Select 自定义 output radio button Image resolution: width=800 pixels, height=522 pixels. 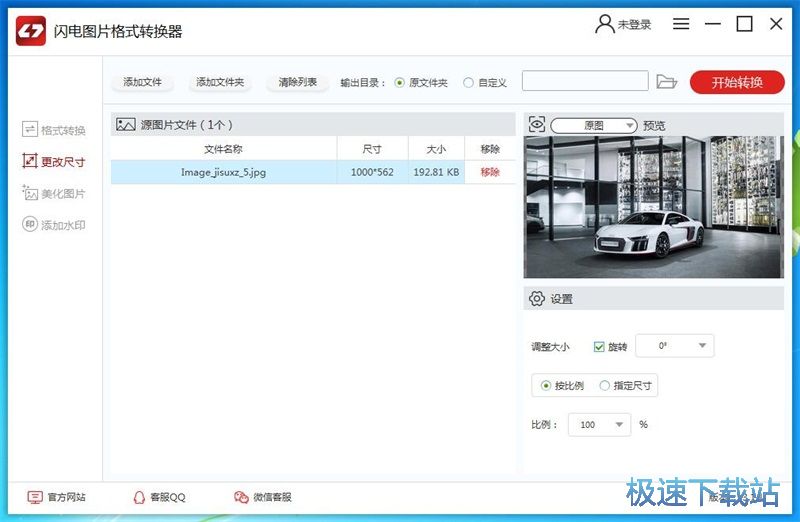[x=468, y=83]
